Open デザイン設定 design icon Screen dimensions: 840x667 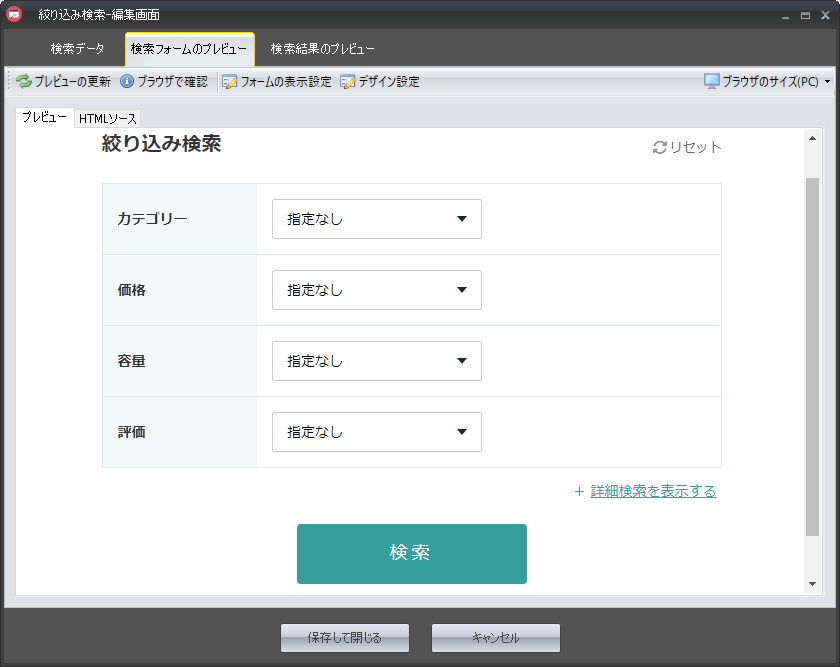pyautogui.click(x=348, y=82)
